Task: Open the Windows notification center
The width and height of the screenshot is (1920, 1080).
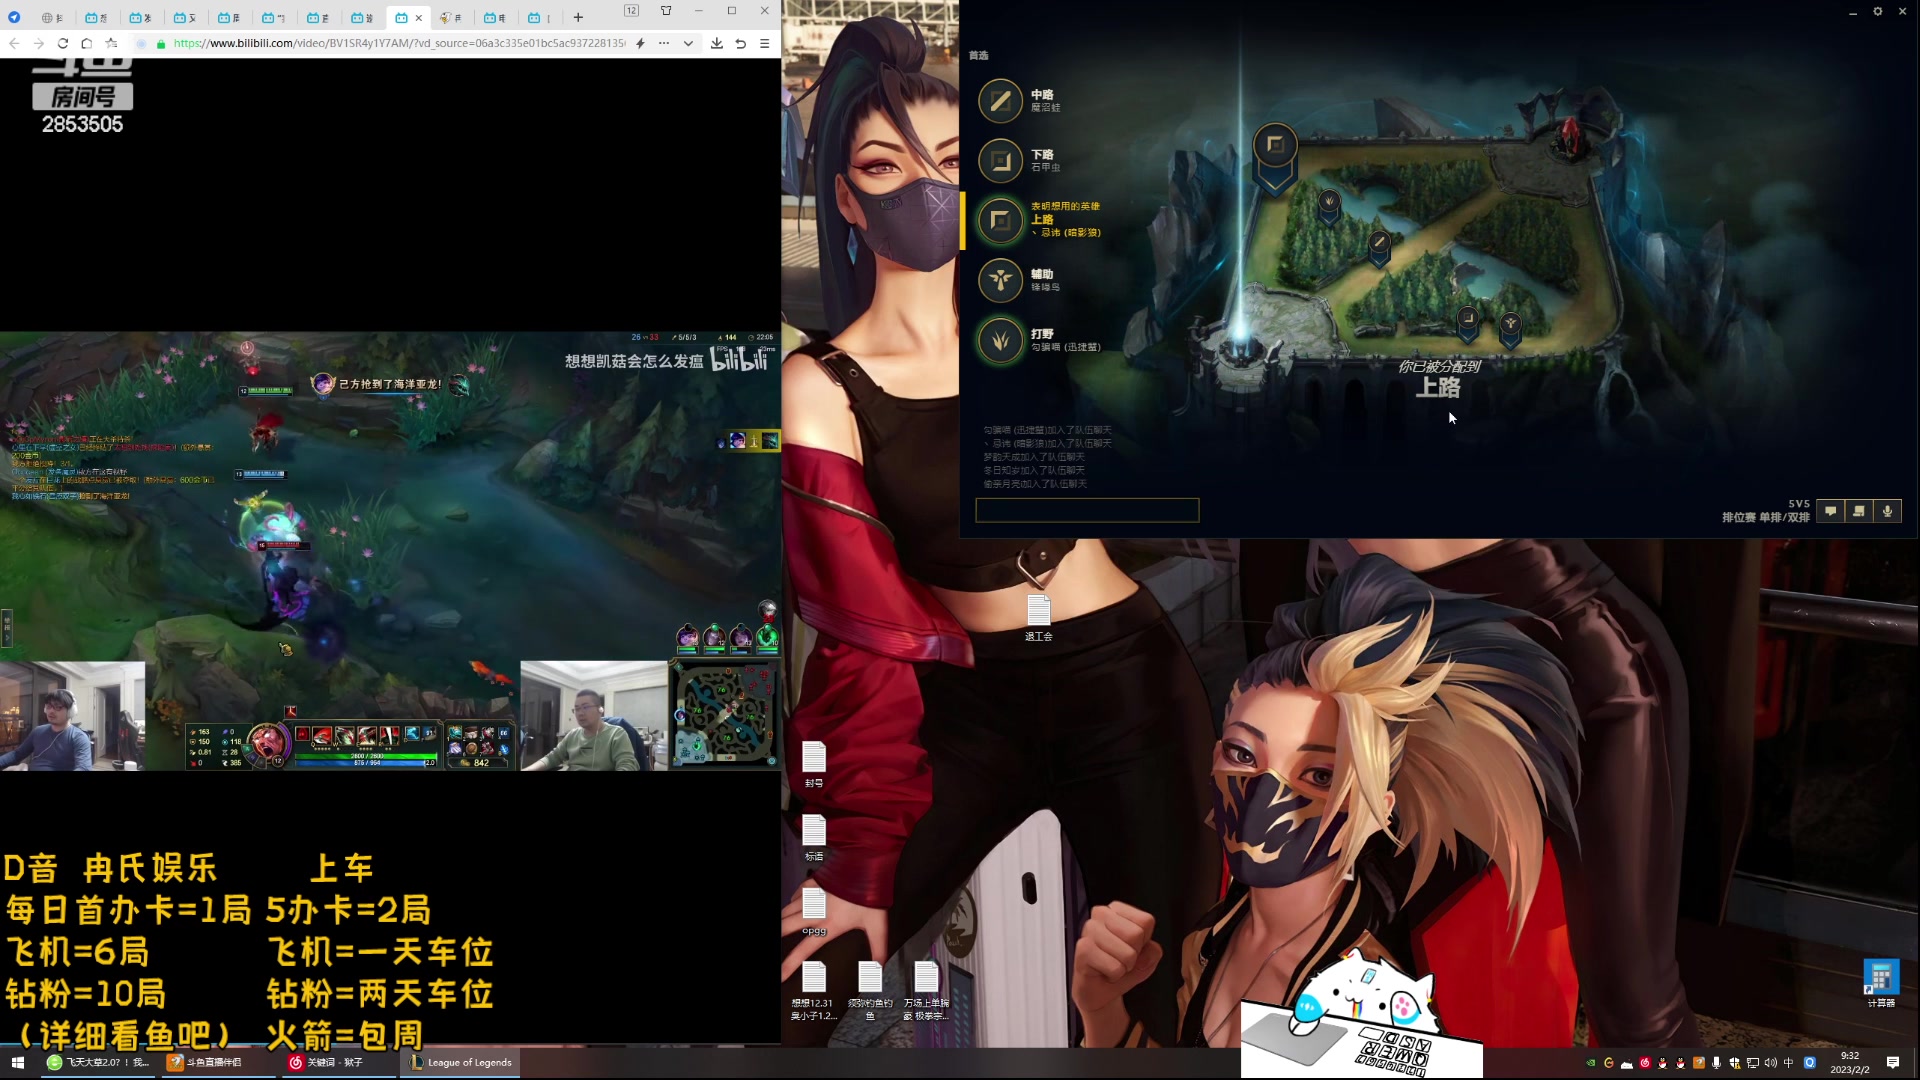Action: coord(1893,1063)
